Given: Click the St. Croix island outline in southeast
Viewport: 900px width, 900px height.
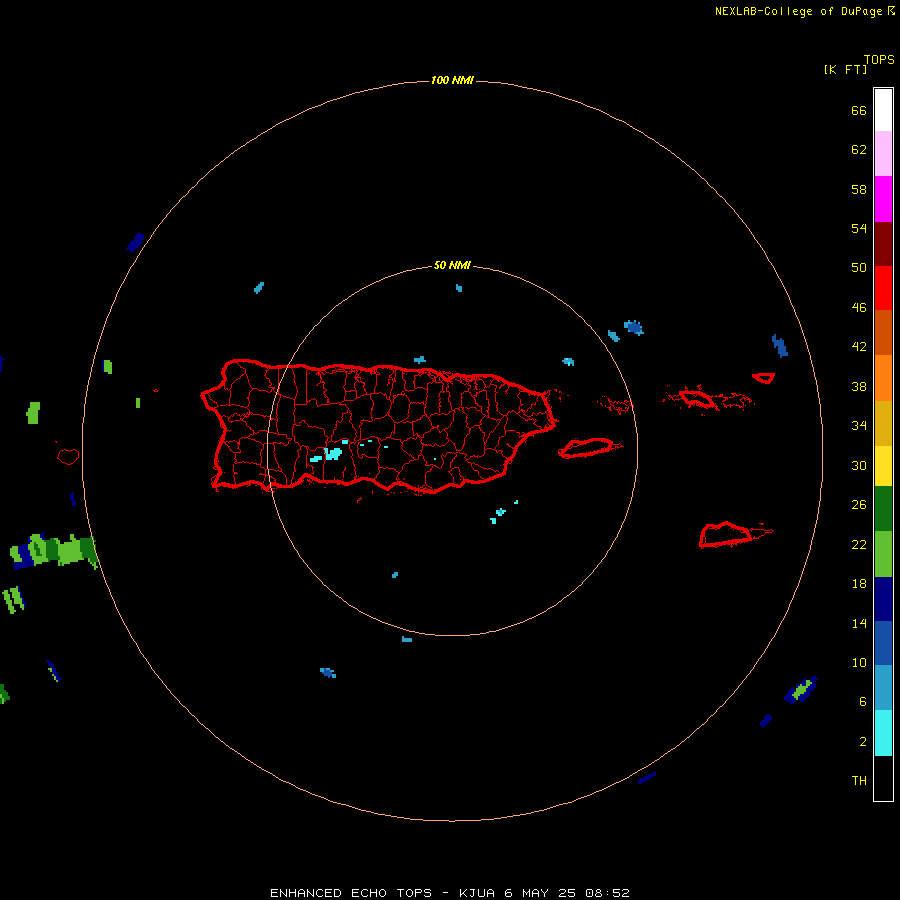Looking at the screenshot, I should click(728, 535).
